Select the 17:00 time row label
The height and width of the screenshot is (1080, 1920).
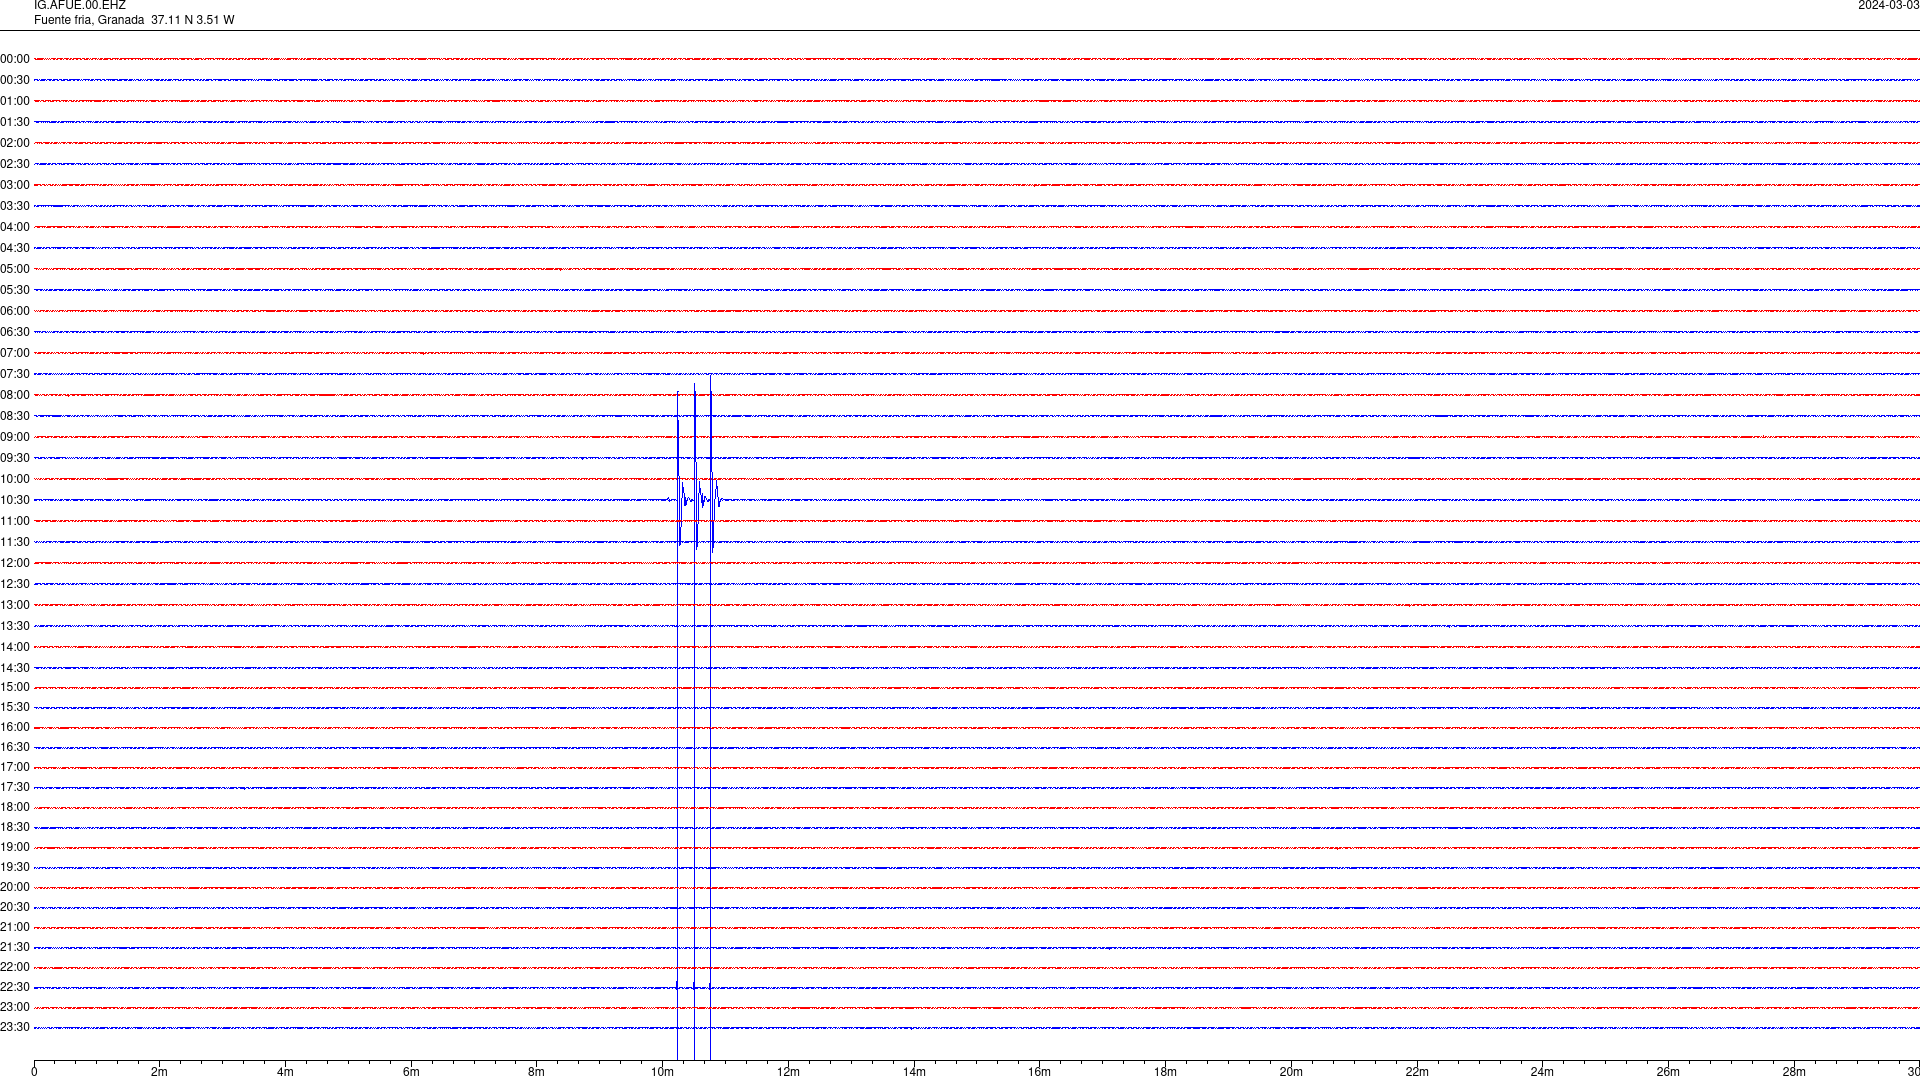pyautogui.click(x=15, y=767)
